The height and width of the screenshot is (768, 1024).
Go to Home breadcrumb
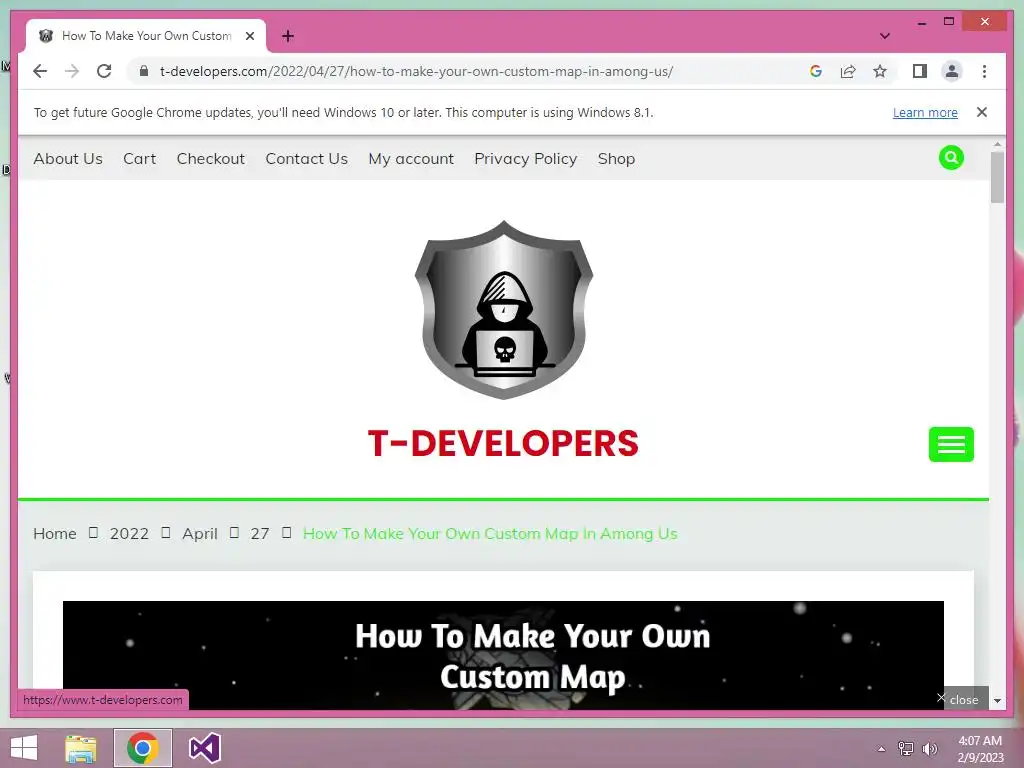[x=55, y=534]
